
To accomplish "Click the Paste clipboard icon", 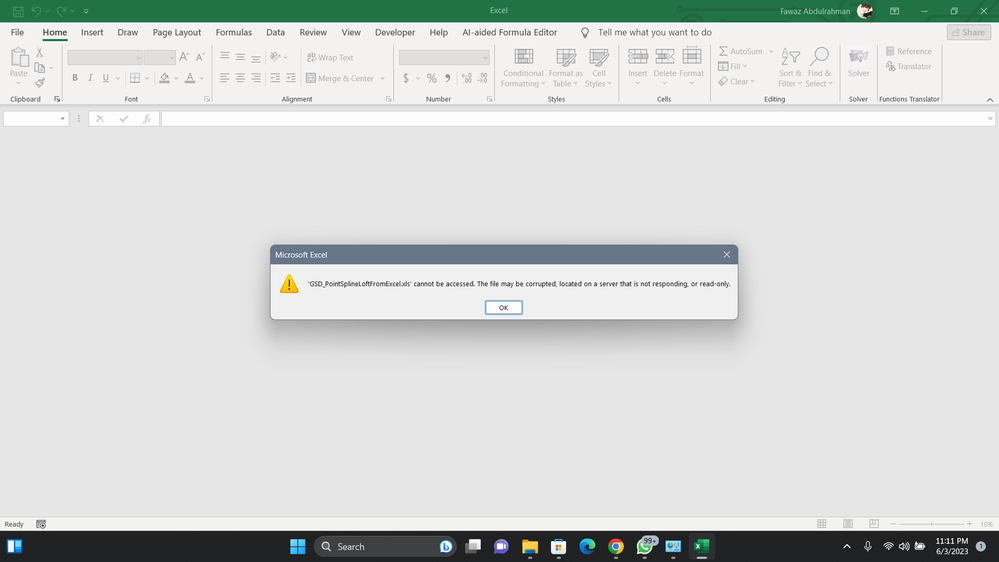I will click(x=18, y=59).
